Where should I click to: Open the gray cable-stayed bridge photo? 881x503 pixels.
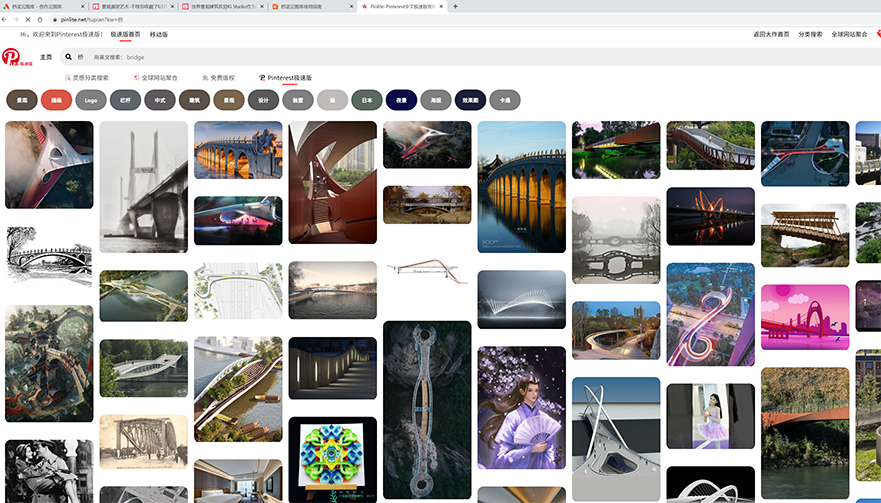(x=144, y=187)
